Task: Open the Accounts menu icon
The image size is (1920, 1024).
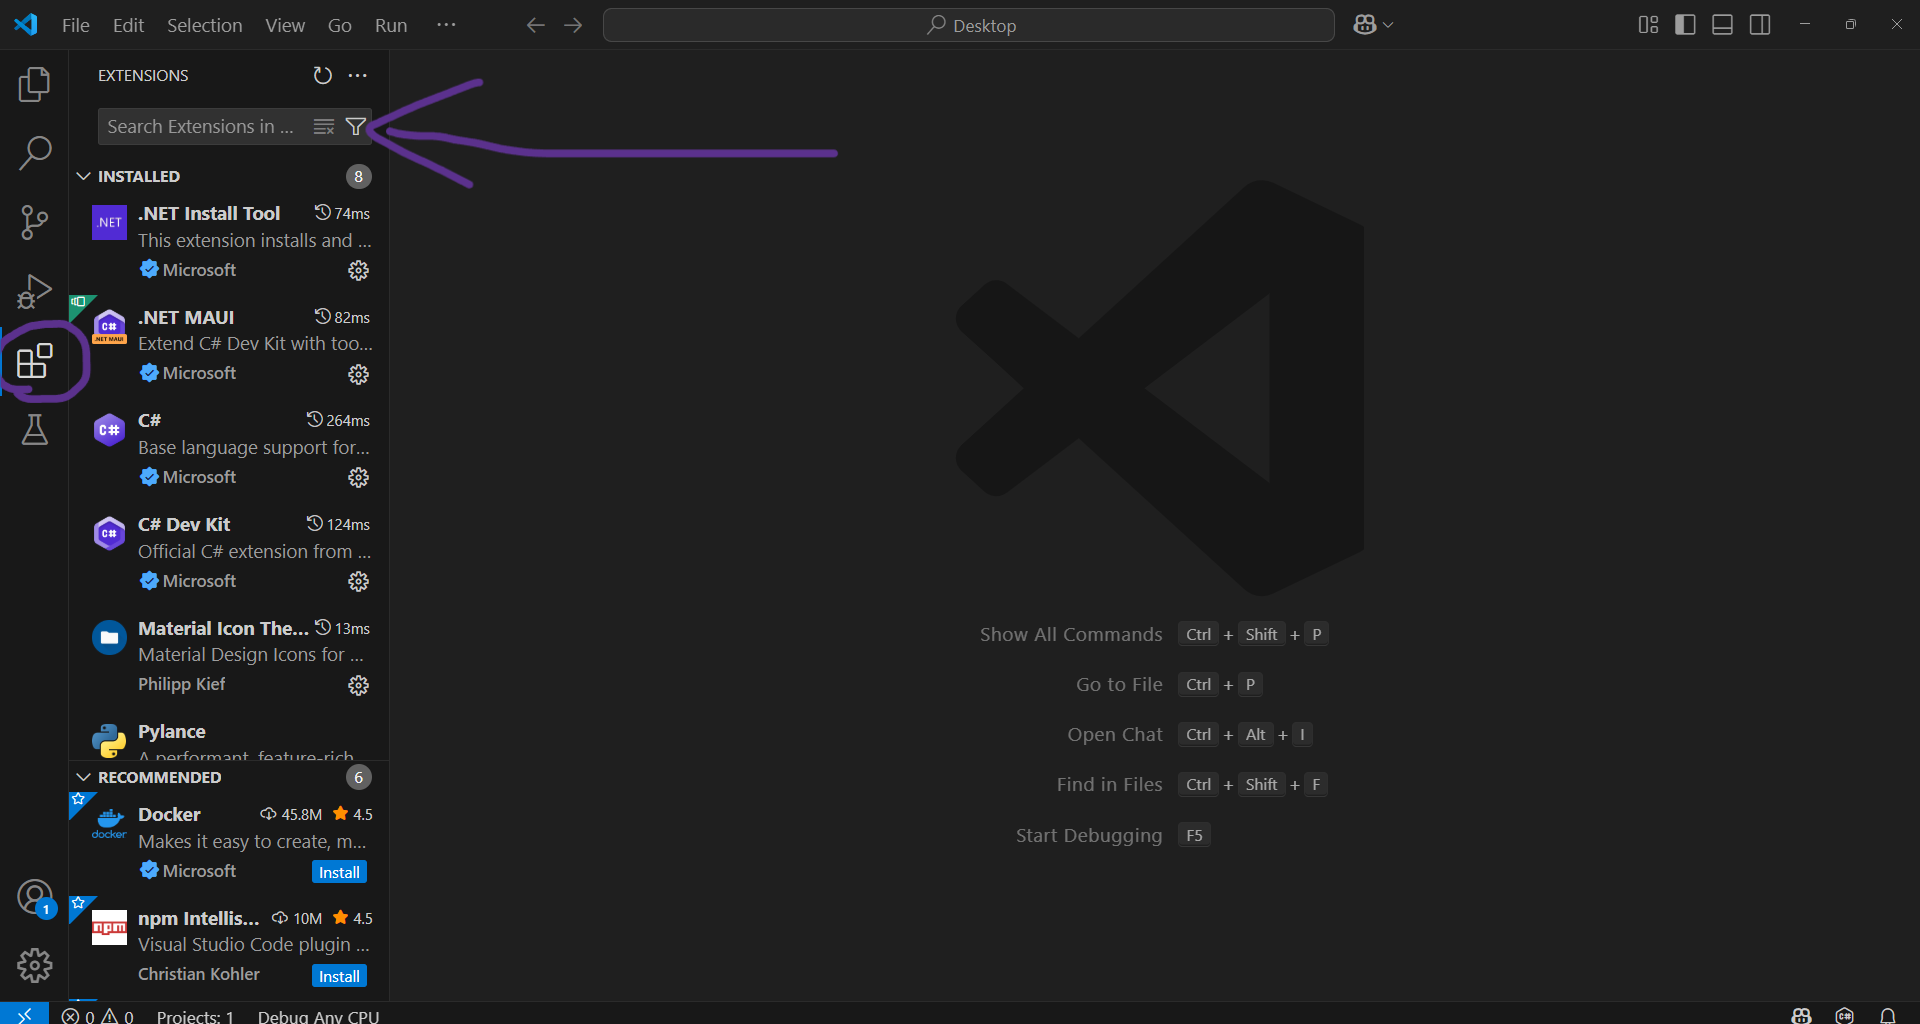Action: pyautogui.click(x=34, y=897)
